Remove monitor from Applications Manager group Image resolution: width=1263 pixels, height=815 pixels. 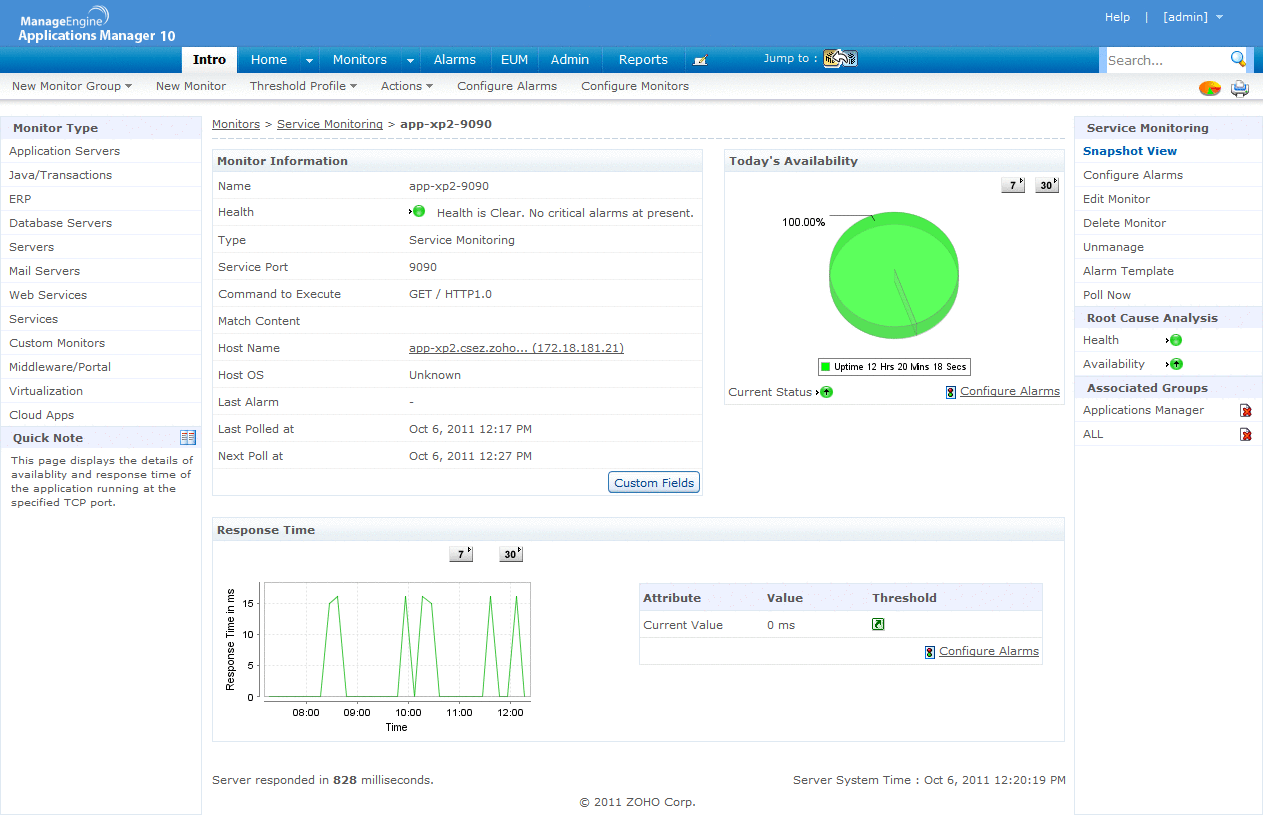1246,411
